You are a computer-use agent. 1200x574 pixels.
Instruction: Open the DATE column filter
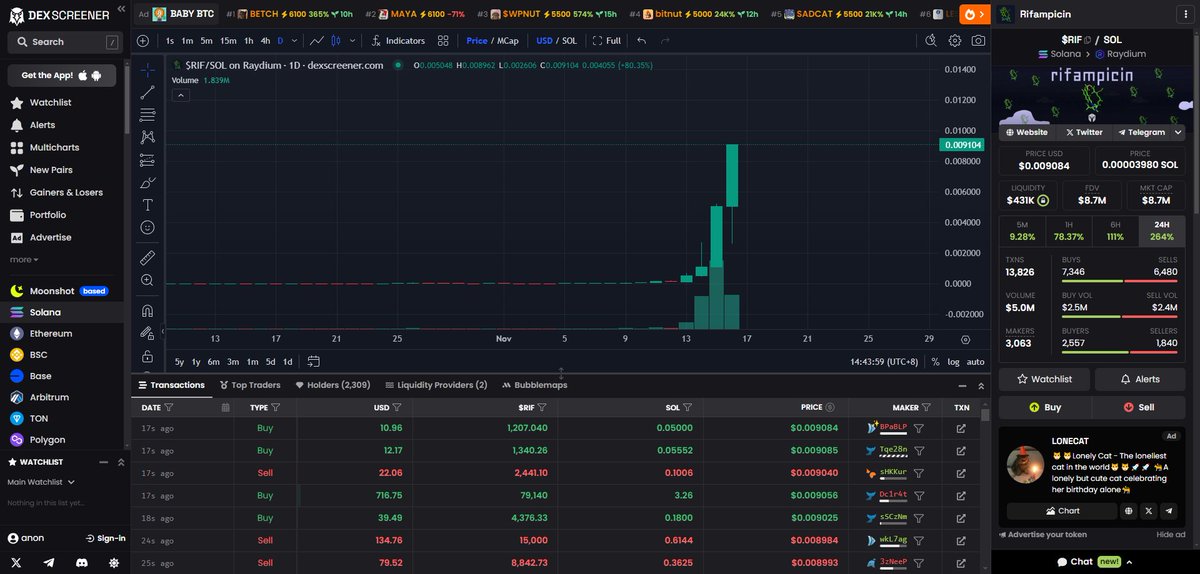click(168, 408)
